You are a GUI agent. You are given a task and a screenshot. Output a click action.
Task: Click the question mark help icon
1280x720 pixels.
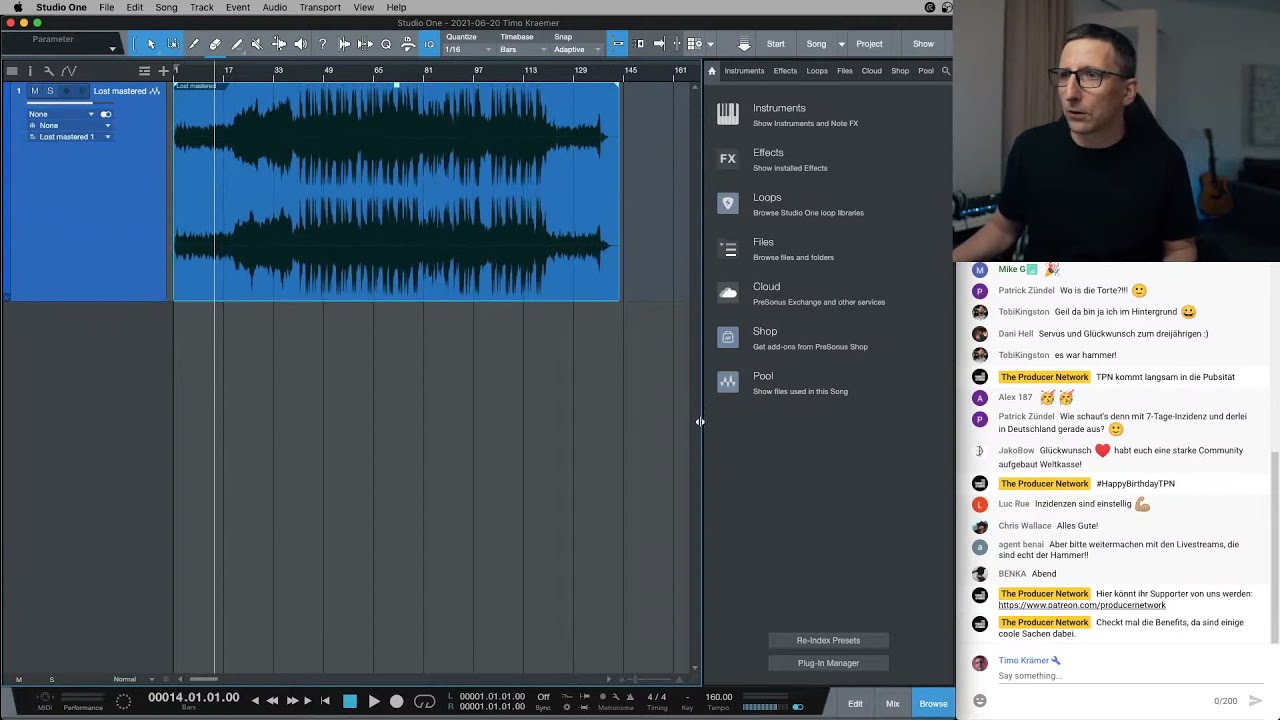pos(322,44)
